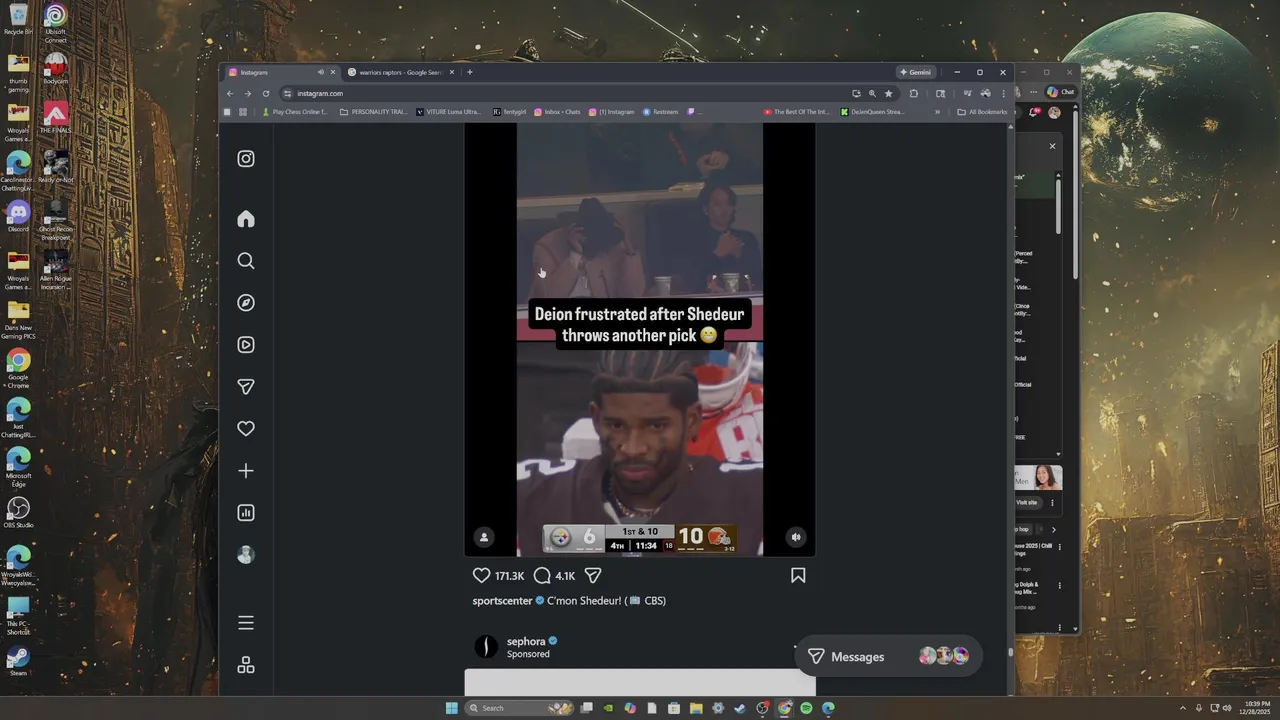Open the Restream bookmark
The width and height of the screenshot is (1280, 720).
pos(661,112)
